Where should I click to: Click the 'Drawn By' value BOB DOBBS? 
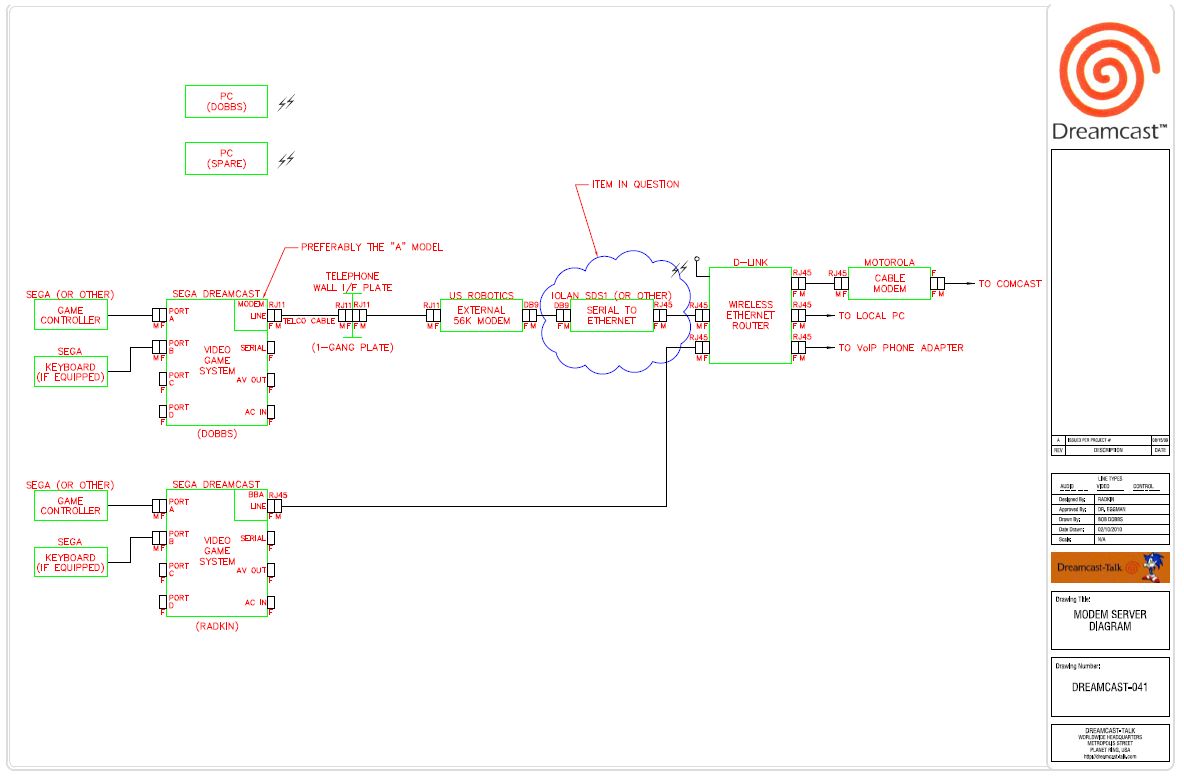1110,520
